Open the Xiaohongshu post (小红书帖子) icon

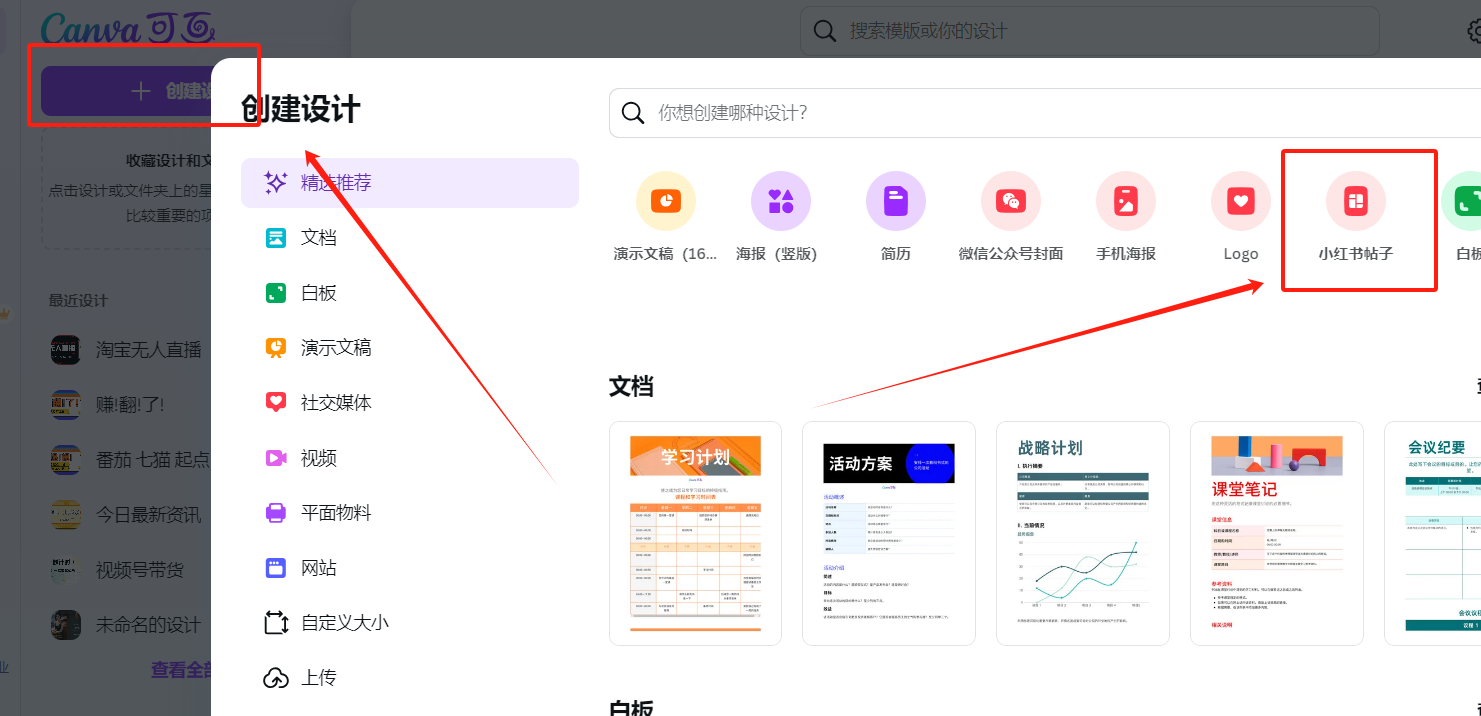point(1355,201)
